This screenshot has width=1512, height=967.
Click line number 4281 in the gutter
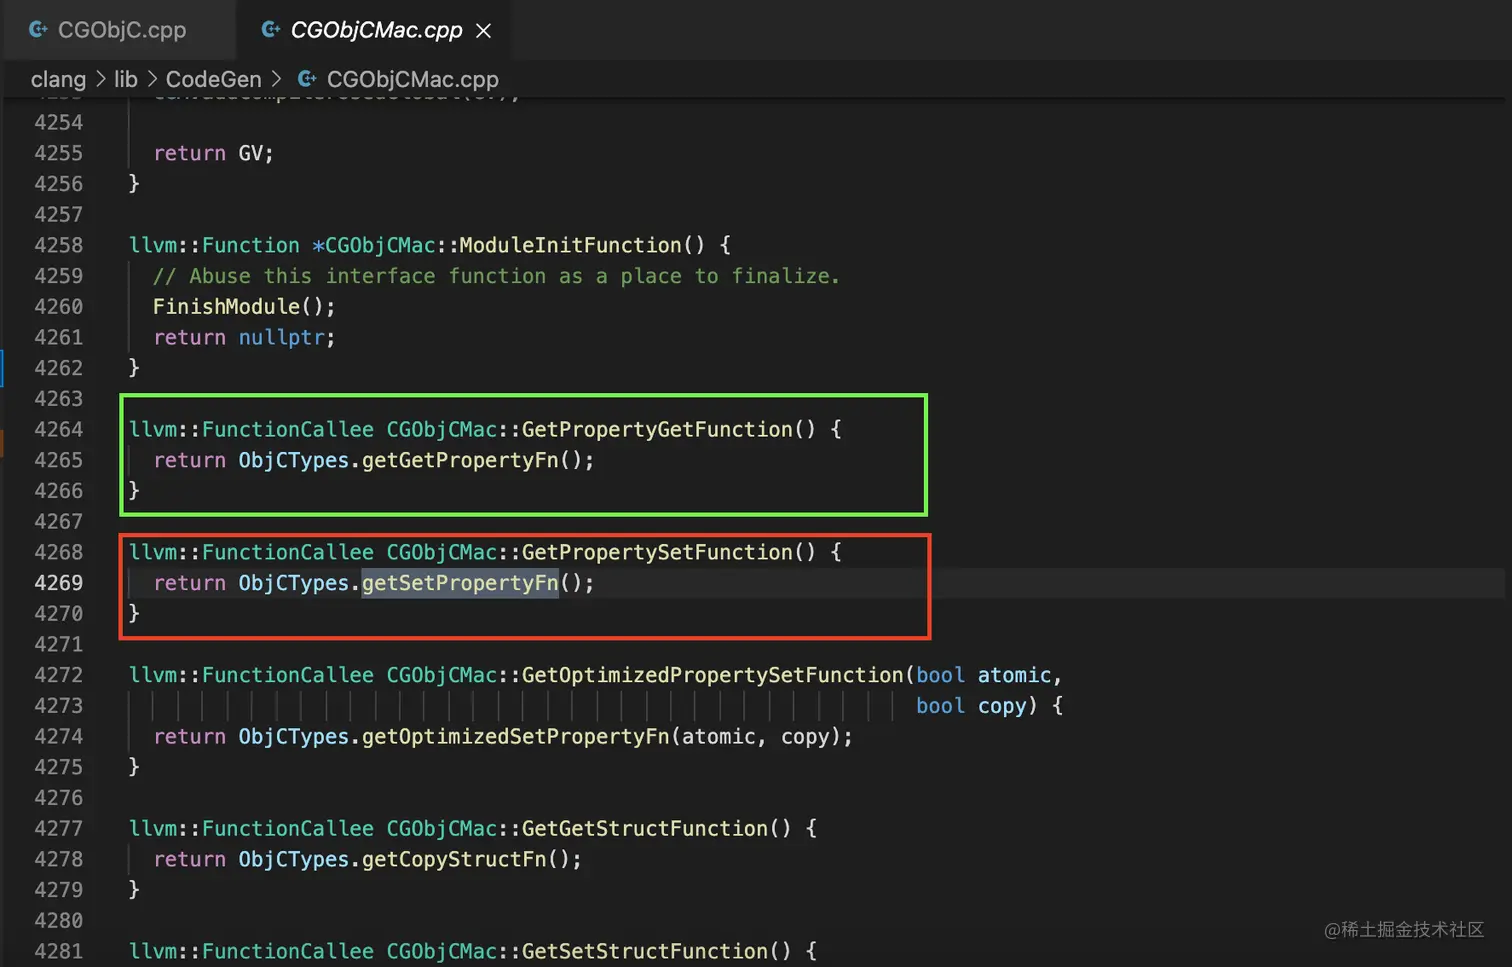[x=59, y=951]
